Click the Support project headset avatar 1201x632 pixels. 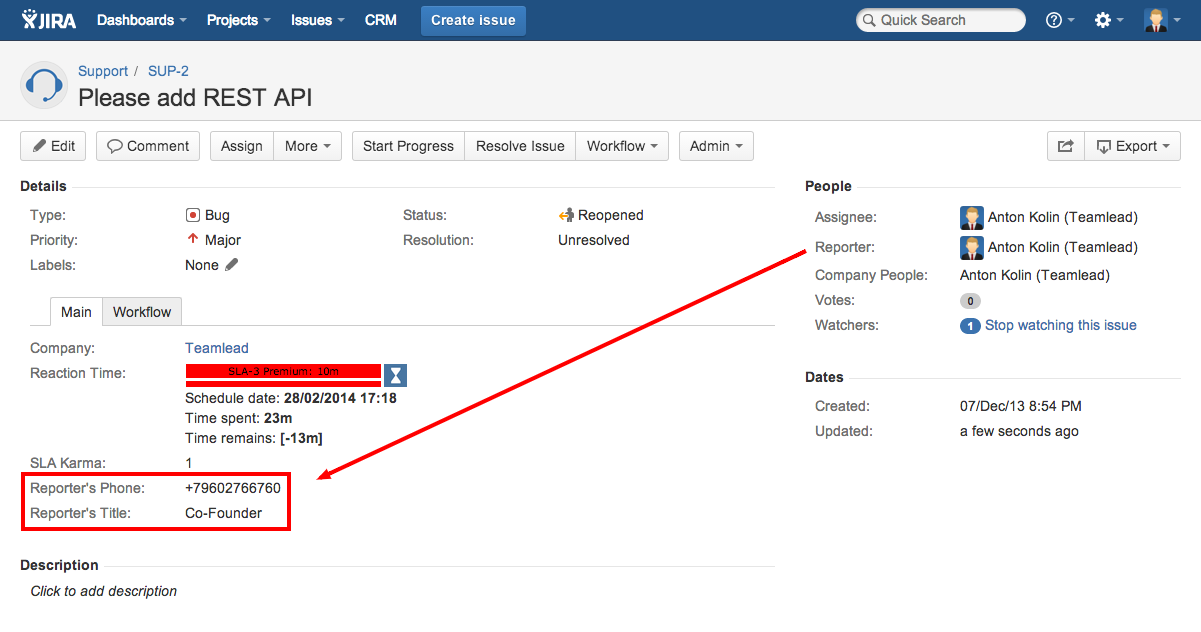pos(44,85)
